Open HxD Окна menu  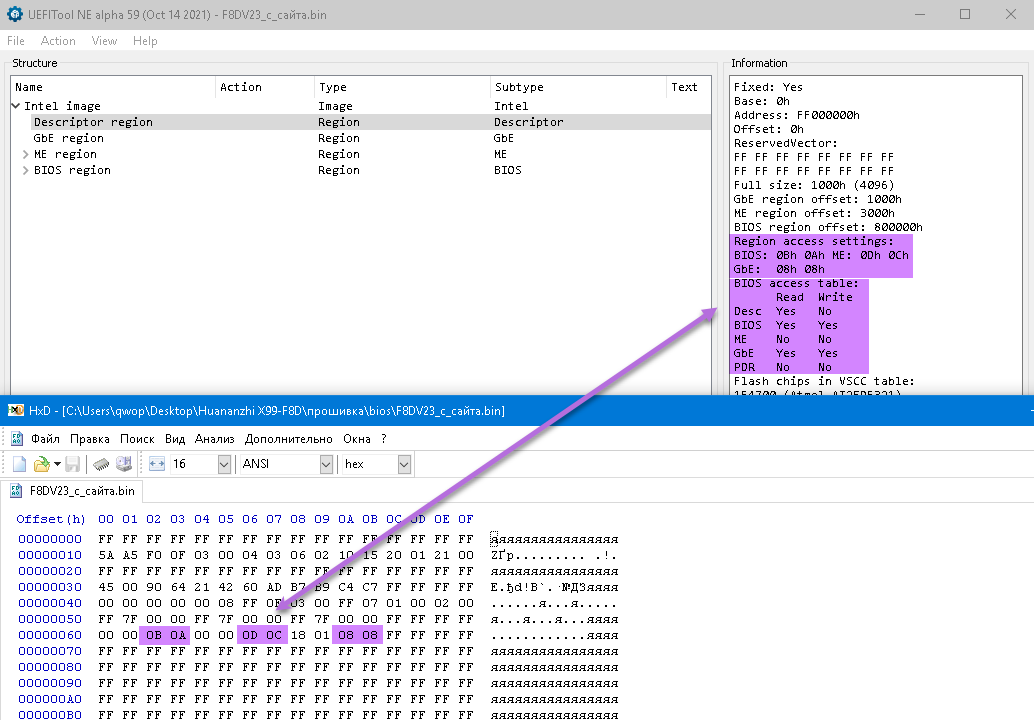pyautogui.click(x=357, y=439)
